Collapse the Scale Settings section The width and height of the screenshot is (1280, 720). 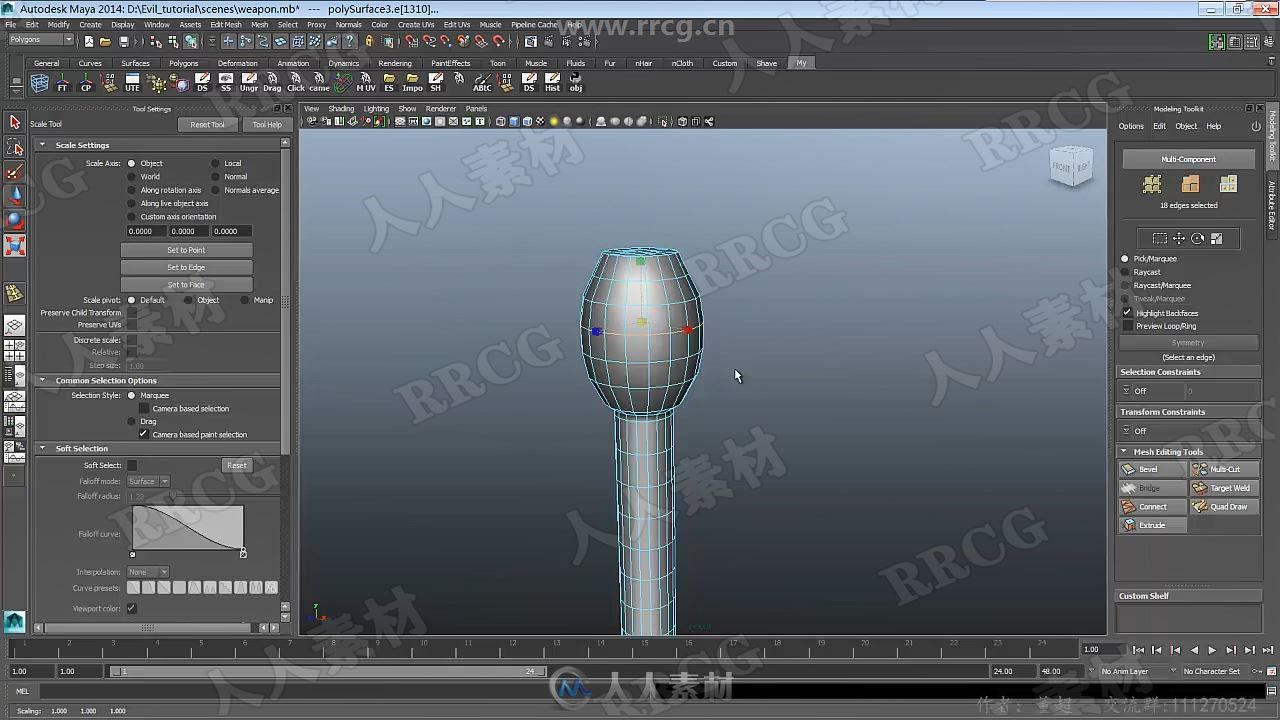pos(42,145)
